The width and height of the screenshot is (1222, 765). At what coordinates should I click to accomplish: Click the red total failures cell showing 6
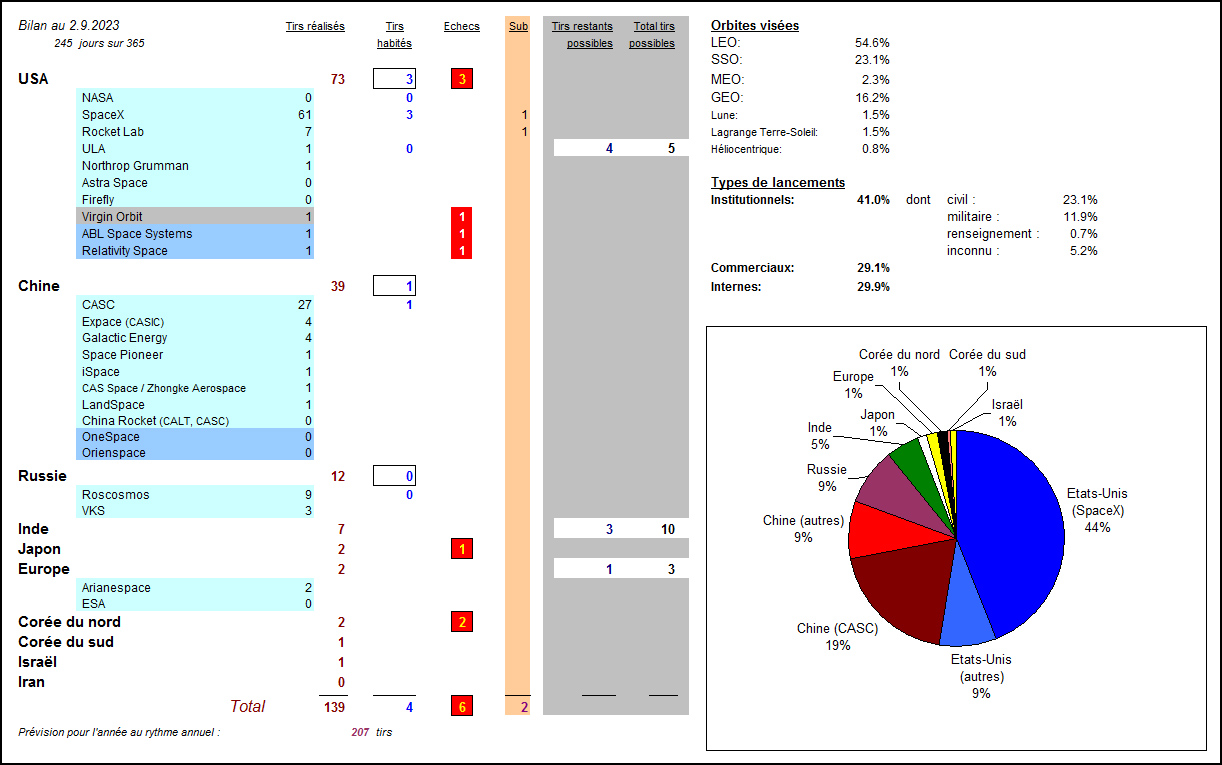[x=462, y=707]
